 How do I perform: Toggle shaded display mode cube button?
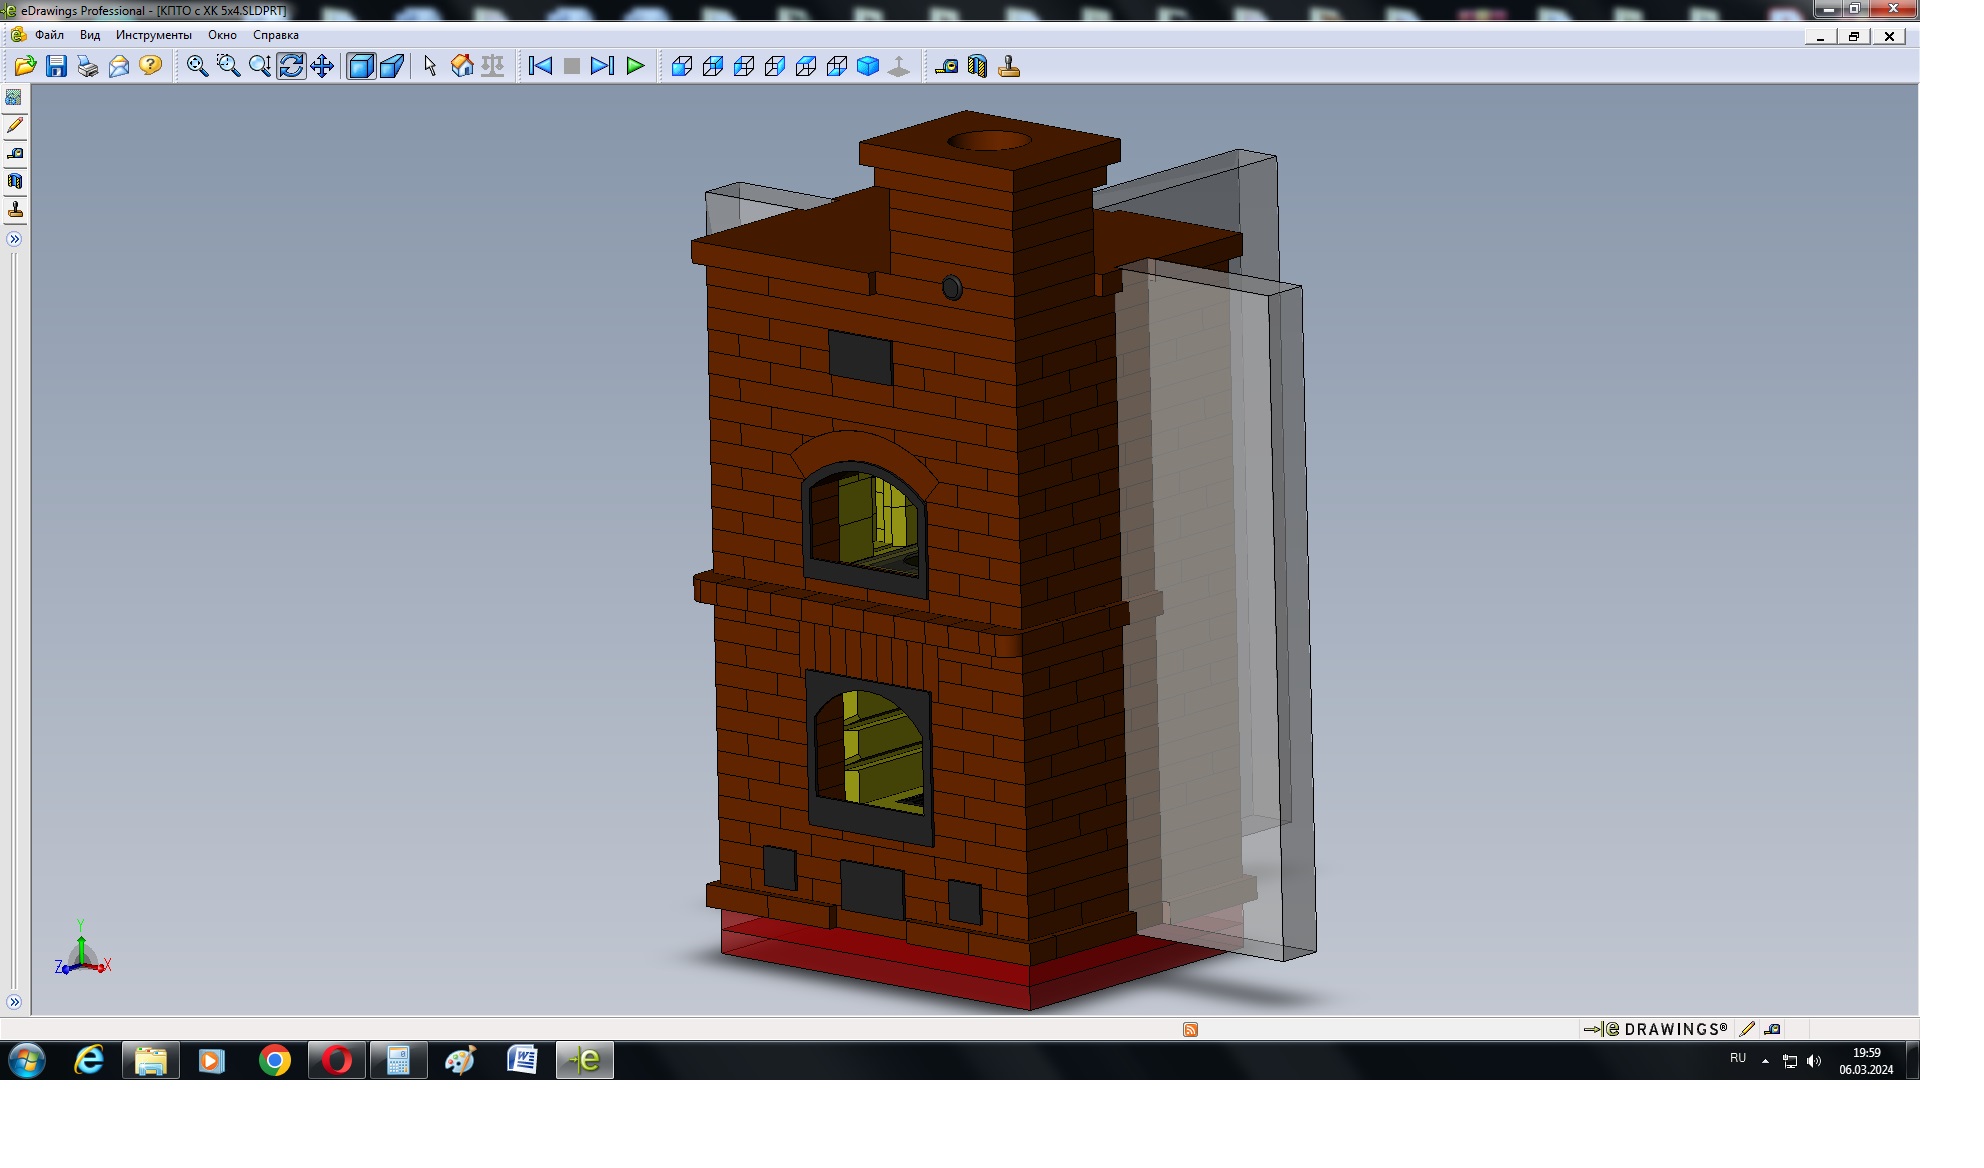tap(360, 66)
